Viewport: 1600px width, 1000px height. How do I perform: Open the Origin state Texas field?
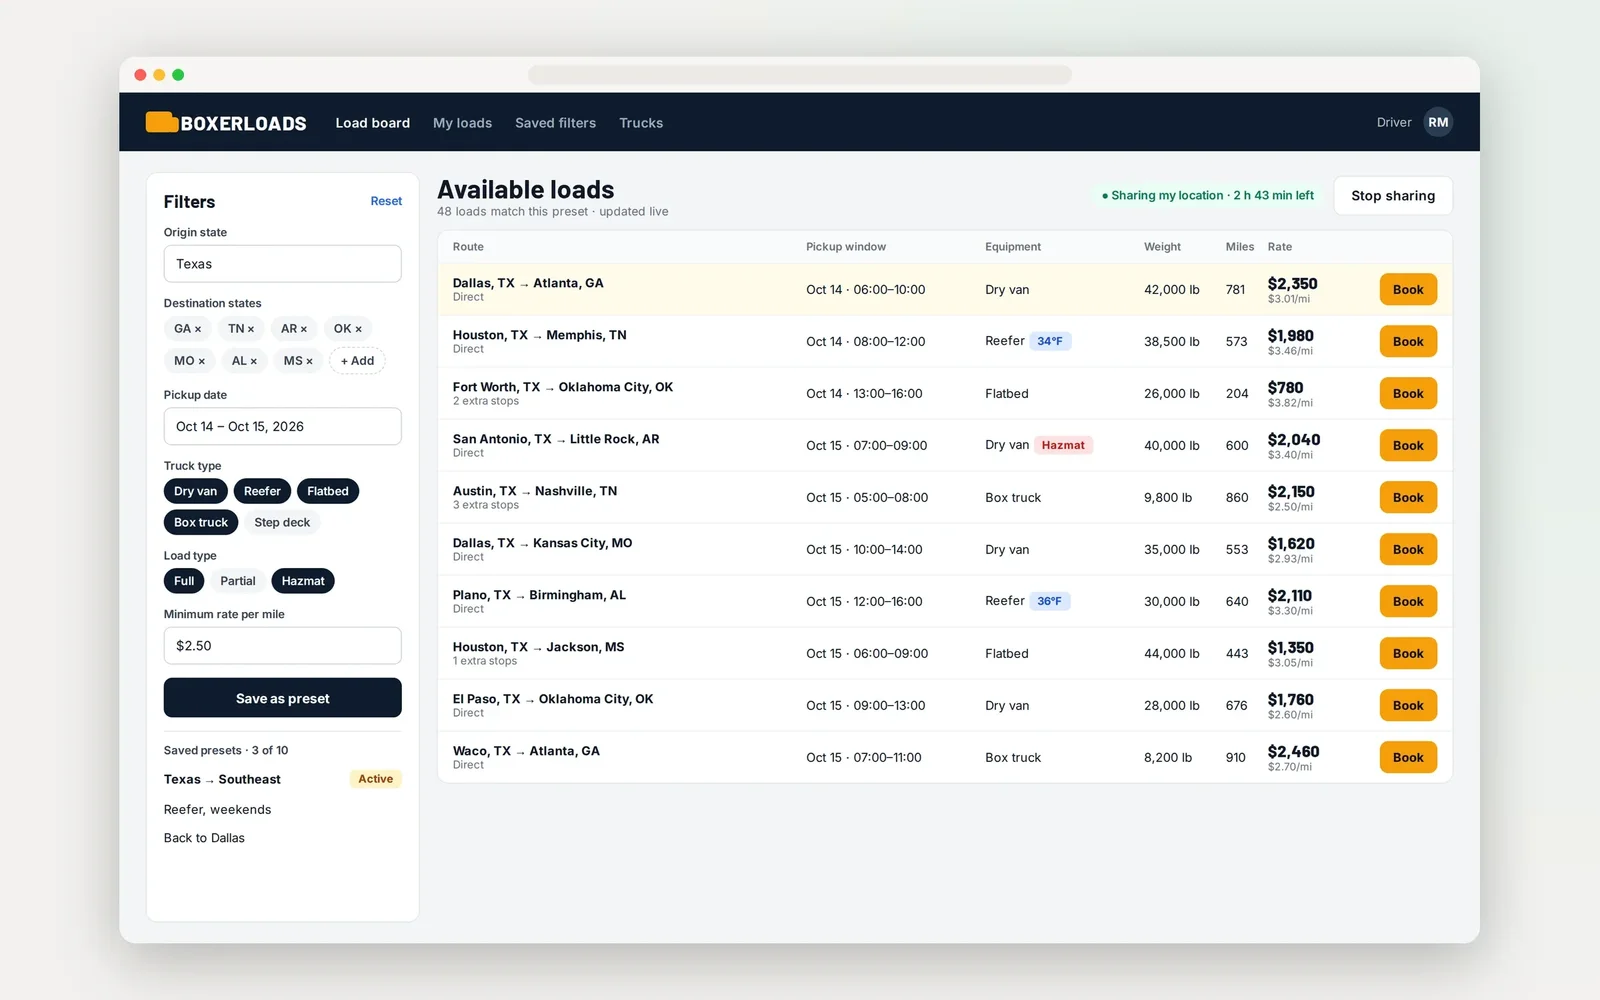point(283,264)
